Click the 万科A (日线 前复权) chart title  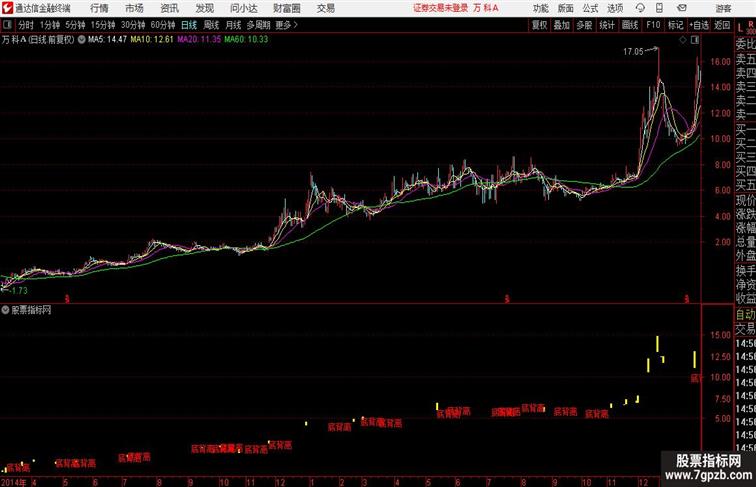[38, 40]
